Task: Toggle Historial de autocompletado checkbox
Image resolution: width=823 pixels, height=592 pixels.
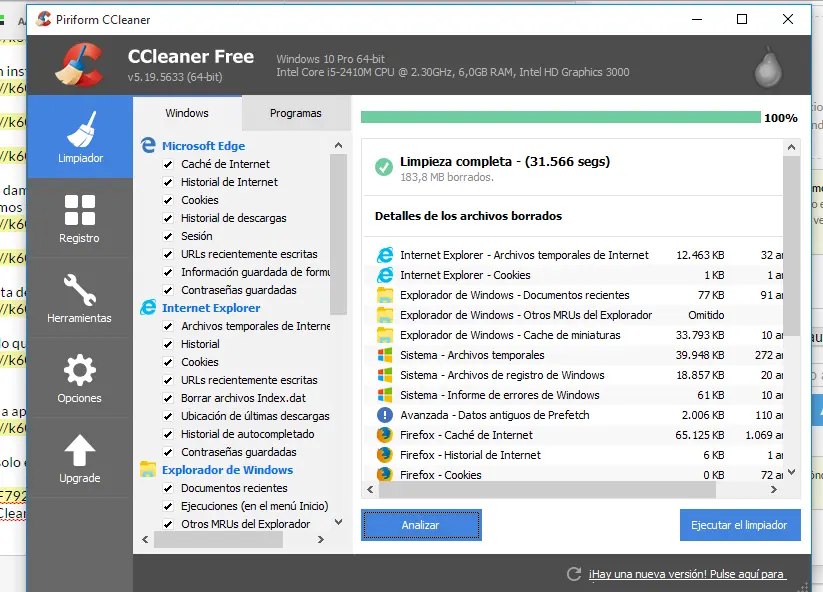Action: coord(168,434)
